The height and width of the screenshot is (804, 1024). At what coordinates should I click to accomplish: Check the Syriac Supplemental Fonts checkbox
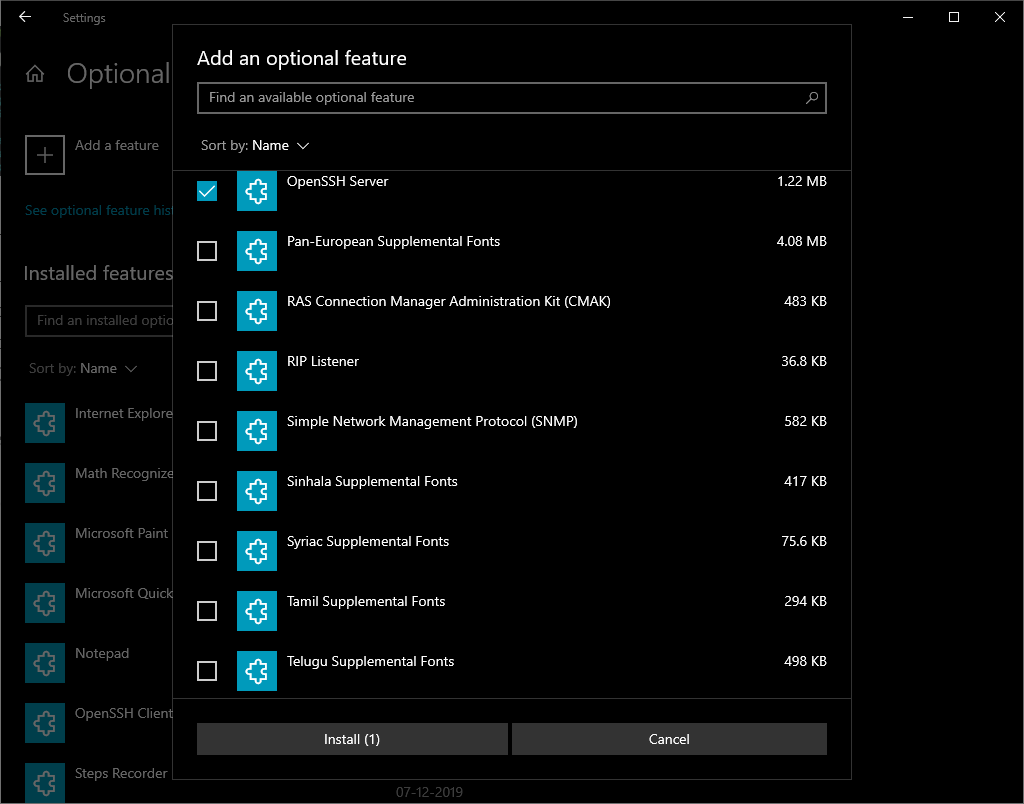tap(207, 551)
